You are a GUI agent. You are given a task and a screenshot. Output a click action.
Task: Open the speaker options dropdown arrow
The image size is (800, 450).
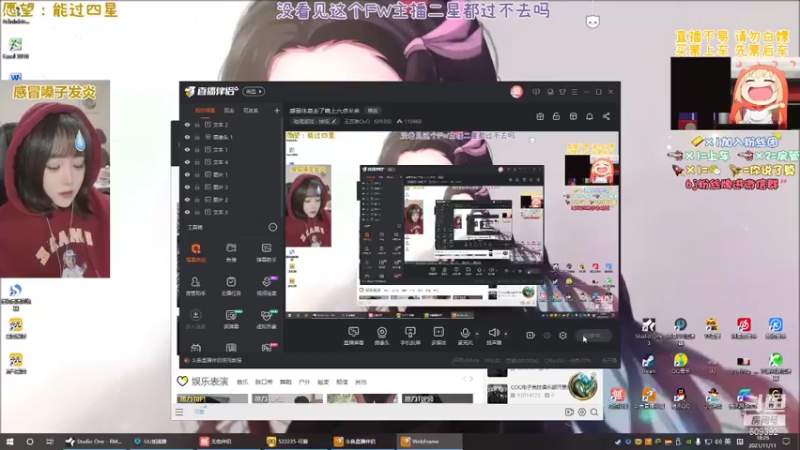coord(506,334)
